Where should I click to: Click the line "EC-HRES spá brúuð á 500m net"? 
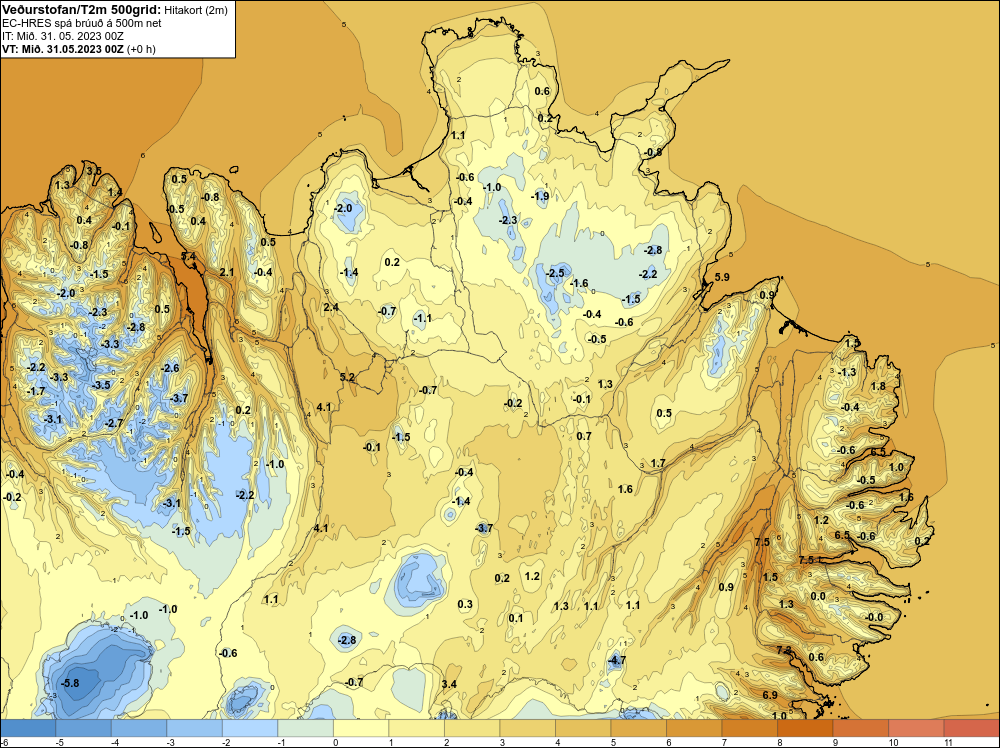[82, 23]
